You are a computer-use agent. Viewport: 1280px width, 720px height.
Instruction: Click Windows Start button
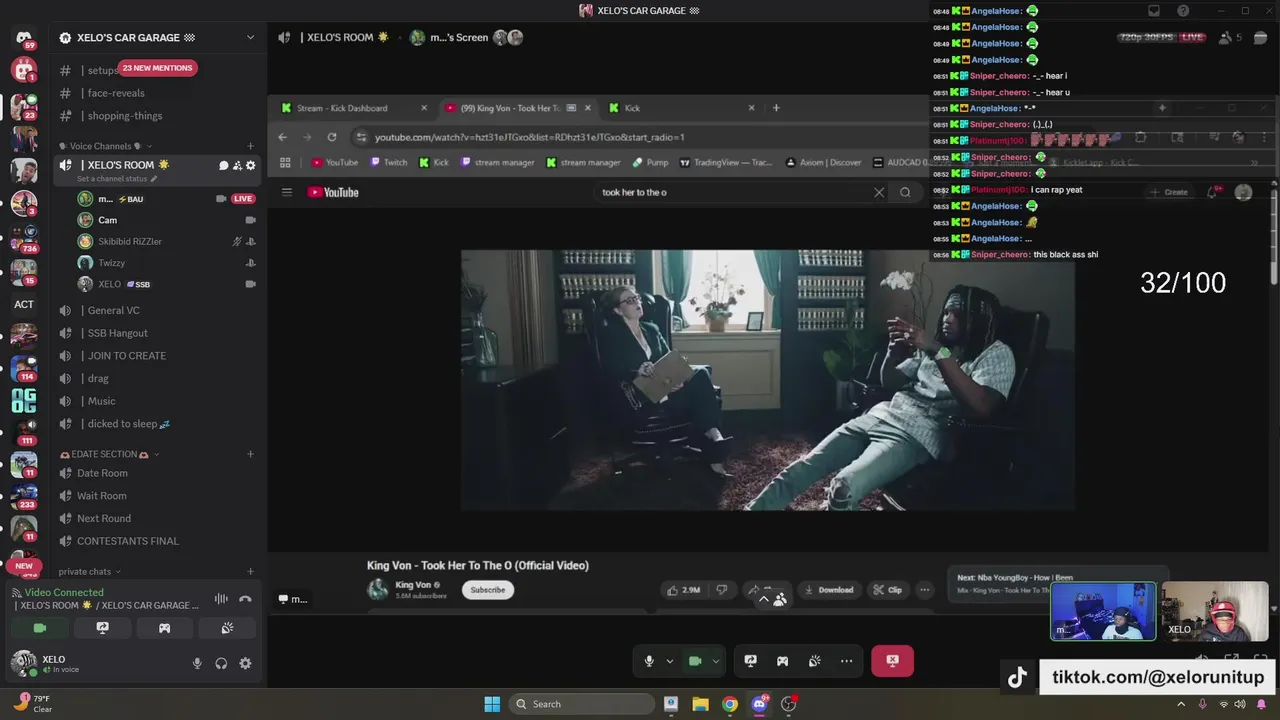[492, 704]
